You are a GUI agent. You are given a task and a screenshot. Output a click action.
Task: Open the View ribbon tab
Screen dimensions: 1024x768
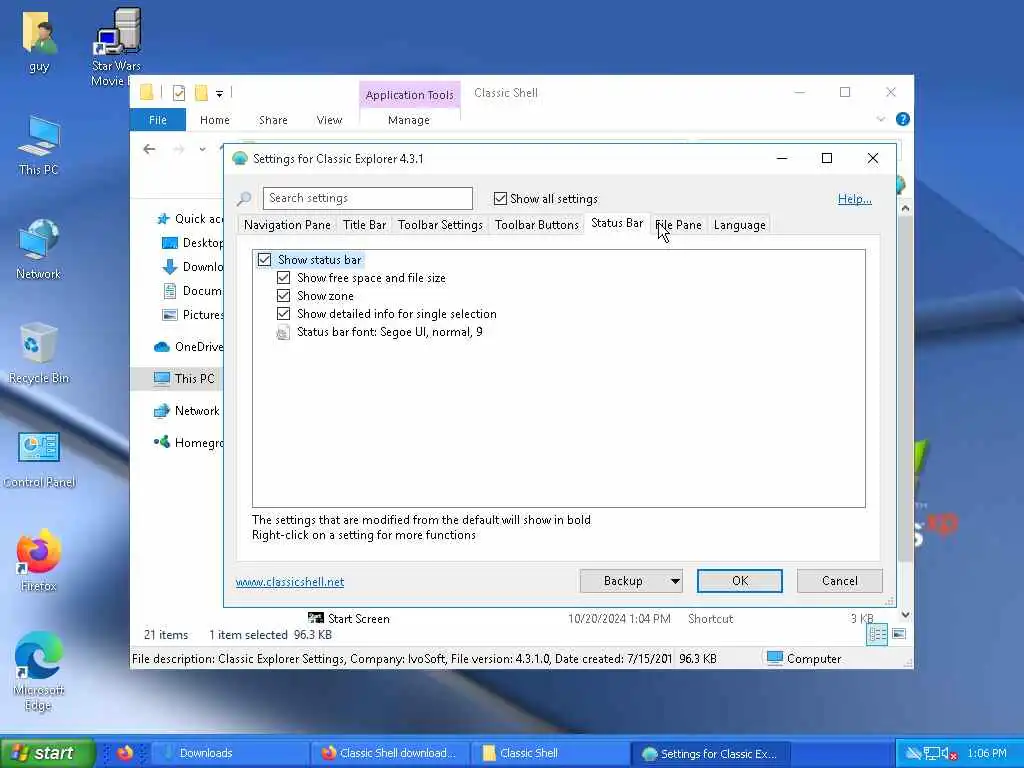coord(329,120)
